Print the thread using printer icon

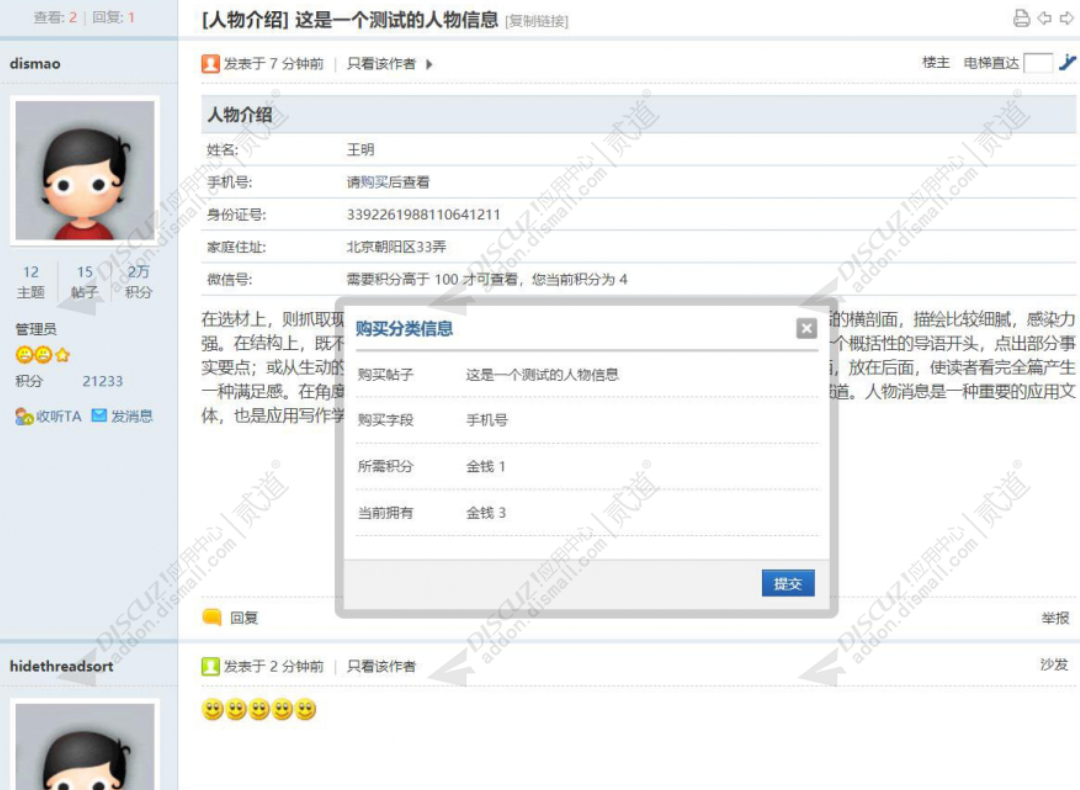[x=1021, y=19]
